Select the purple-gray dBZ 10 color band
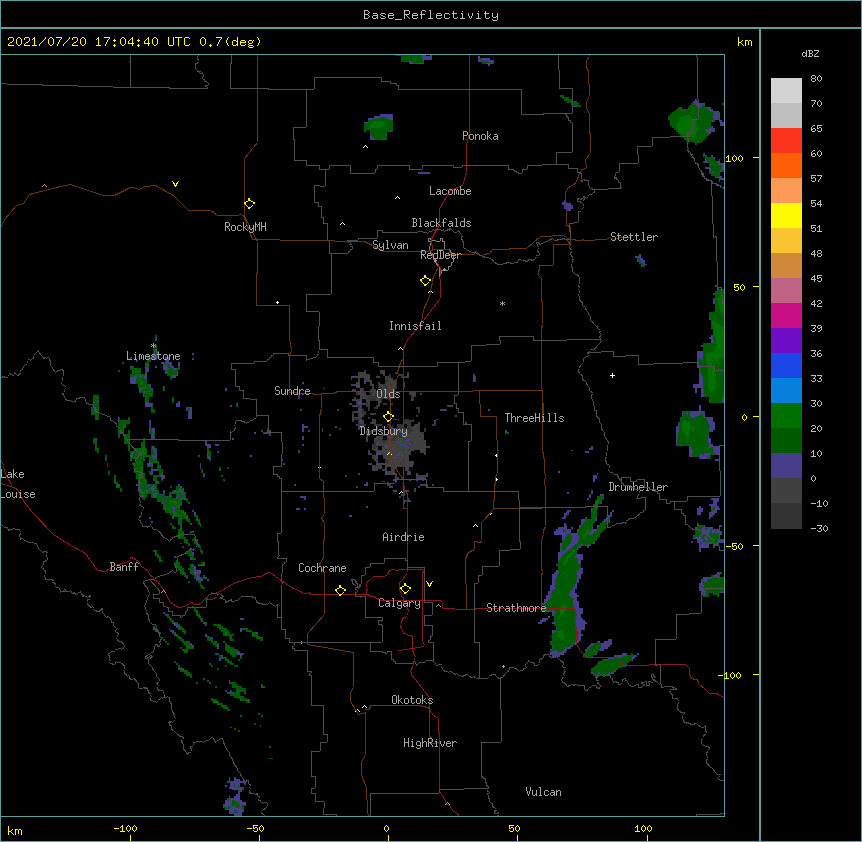This screenshot has width=862, height=842. point(786,466)
